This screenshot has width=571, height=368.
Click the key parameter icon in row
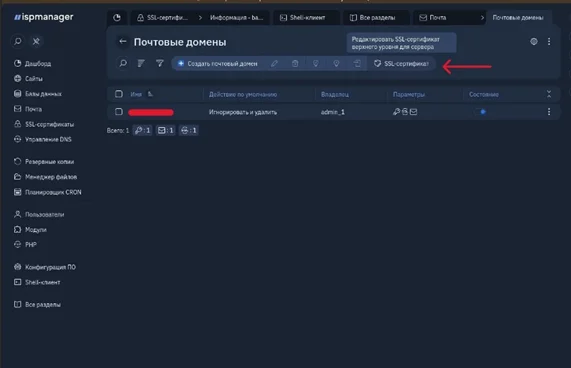(396, 112)
